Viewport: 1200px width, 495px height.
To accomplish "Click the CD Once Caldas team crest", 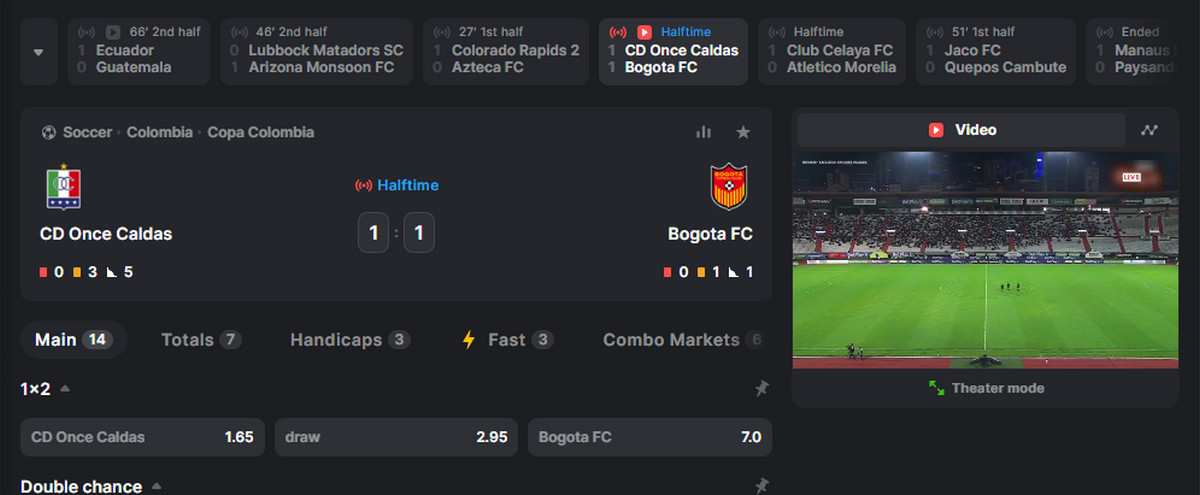I will tap(64, 187).
